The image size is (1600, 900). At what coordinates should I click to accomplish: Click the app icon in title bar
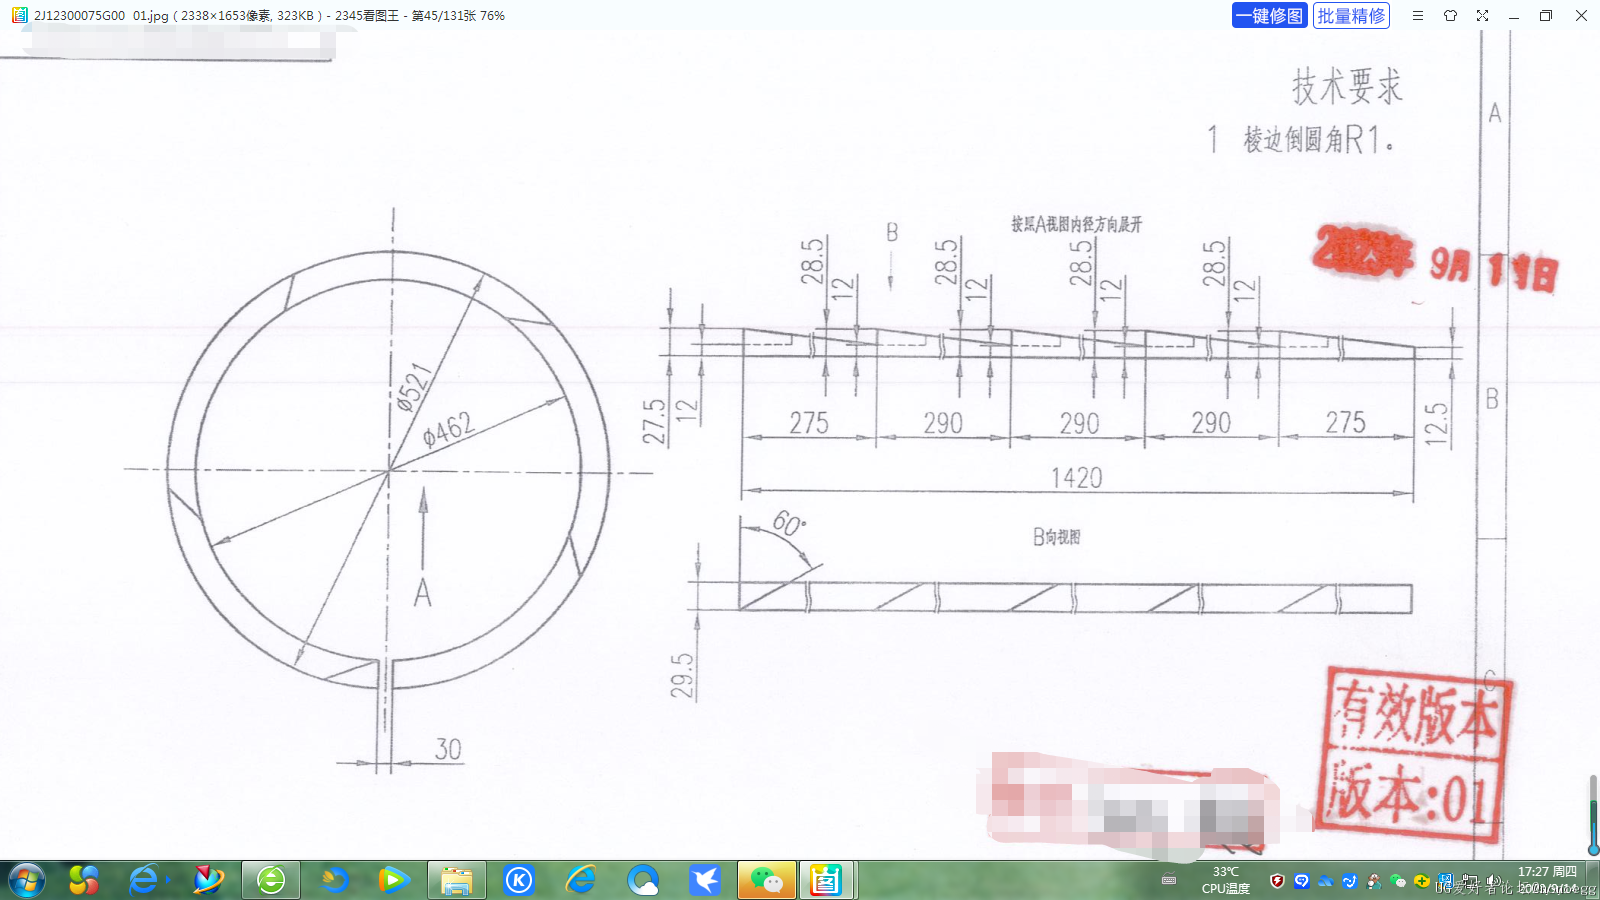coord(19,15)
